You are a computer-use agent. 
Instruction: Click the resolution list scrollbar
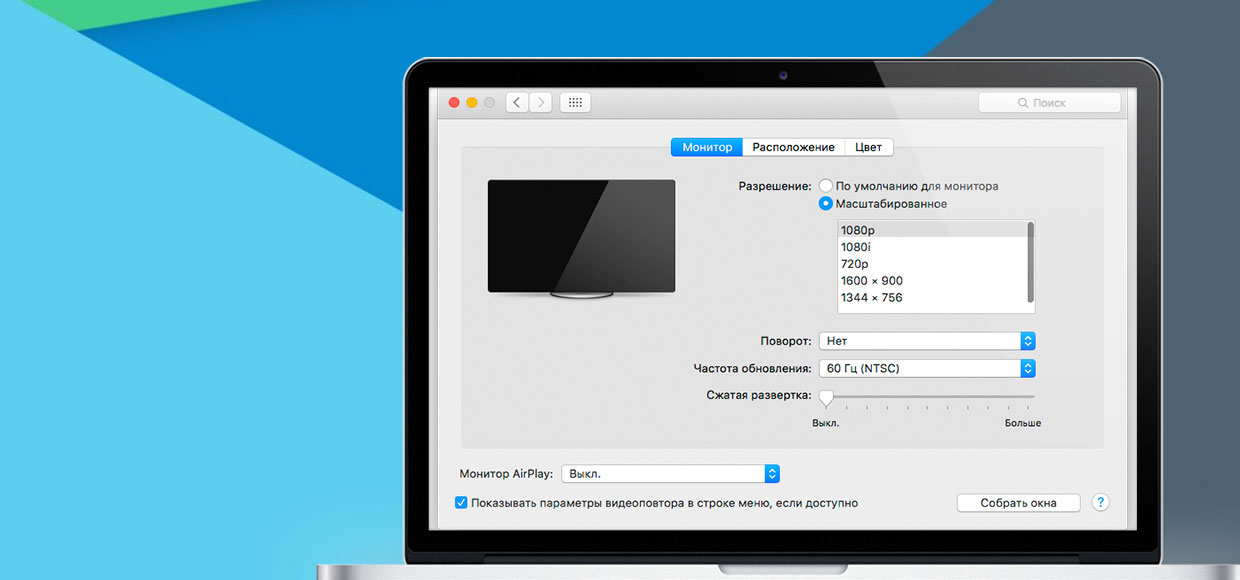pos(1030,262)
